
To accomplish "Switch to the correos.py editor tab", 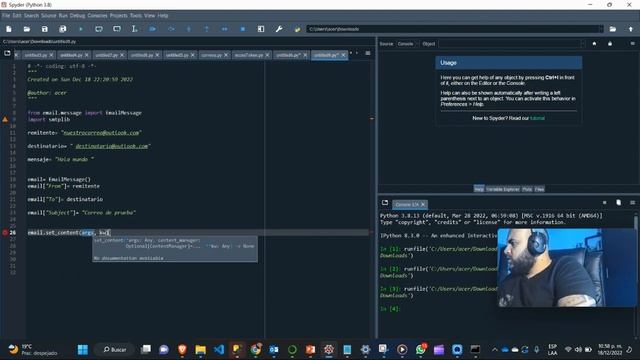I will pos(214,55).
